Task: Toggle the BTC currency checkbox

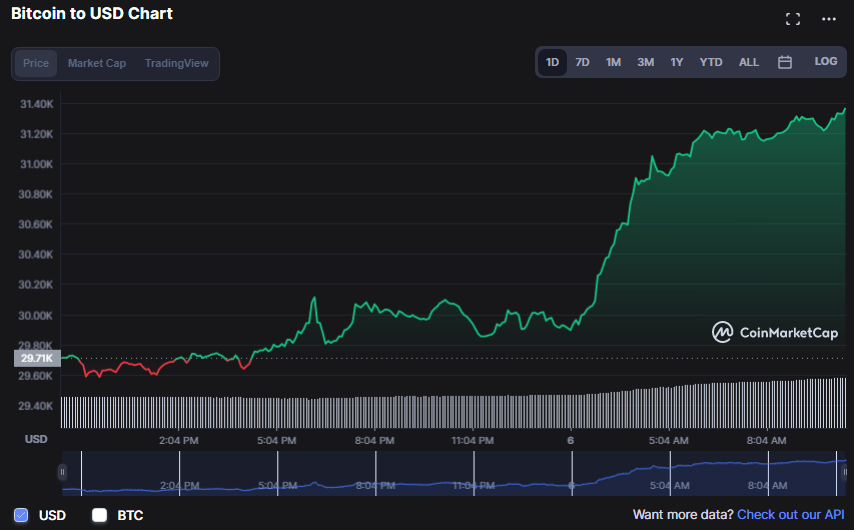Action: point(99,515)
